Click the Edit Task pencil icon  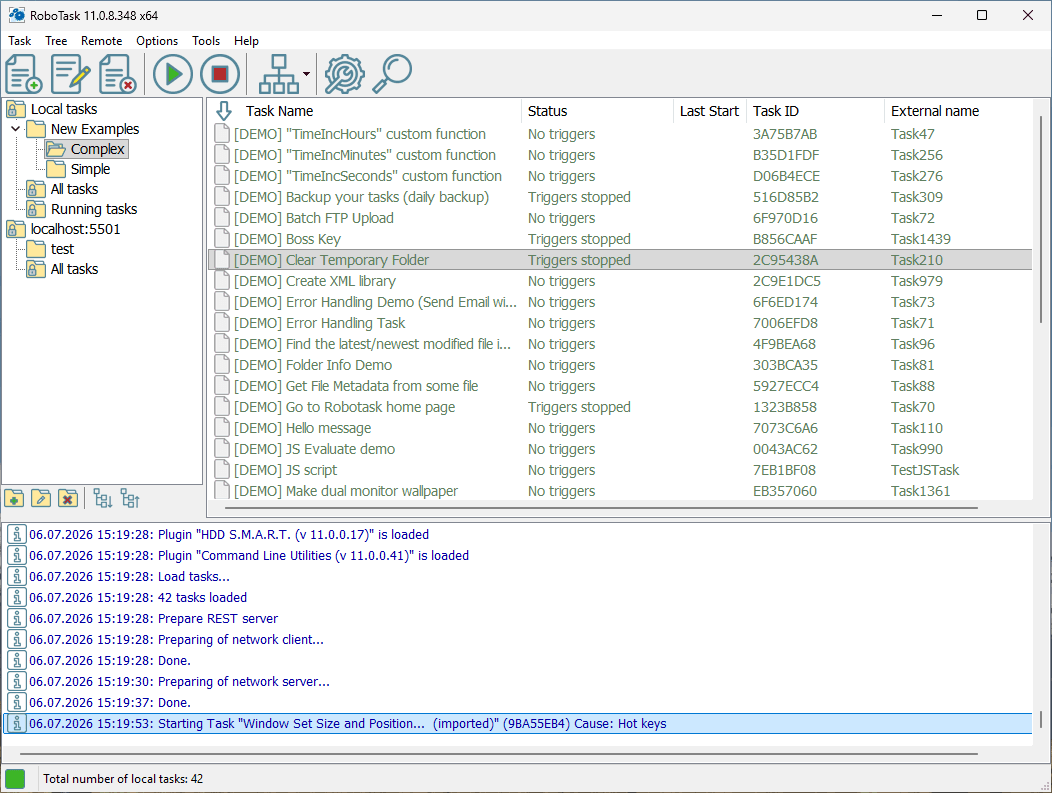click(71, 74)
